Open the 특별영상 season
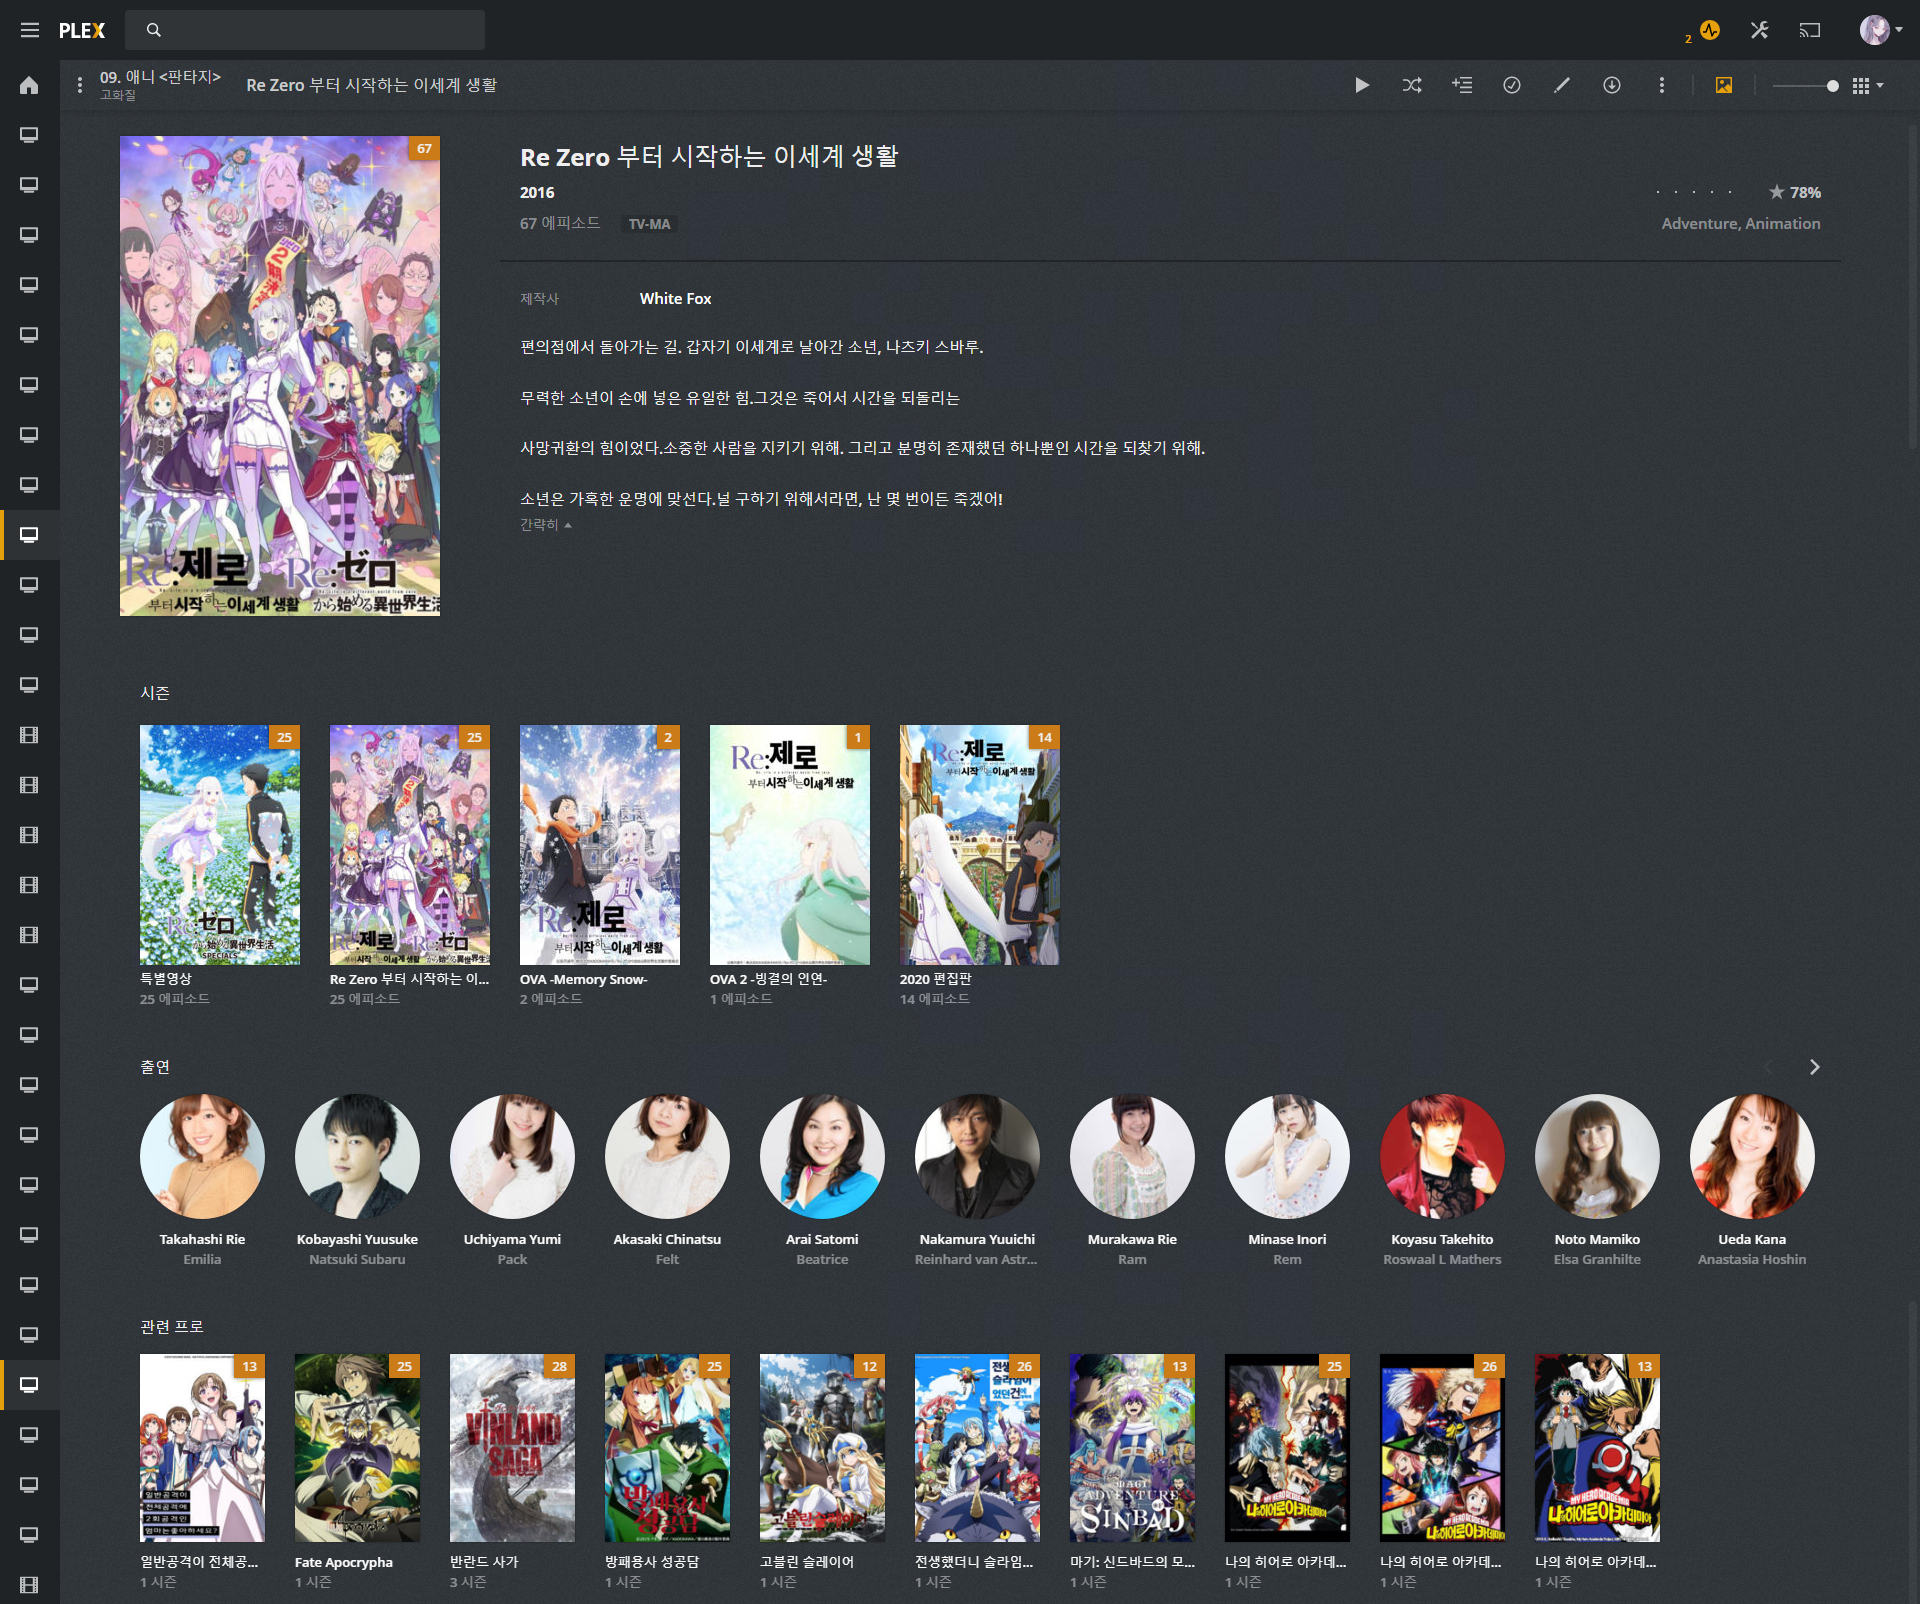Screen dimensions: 1920x1604 click(x=220, y=845)
